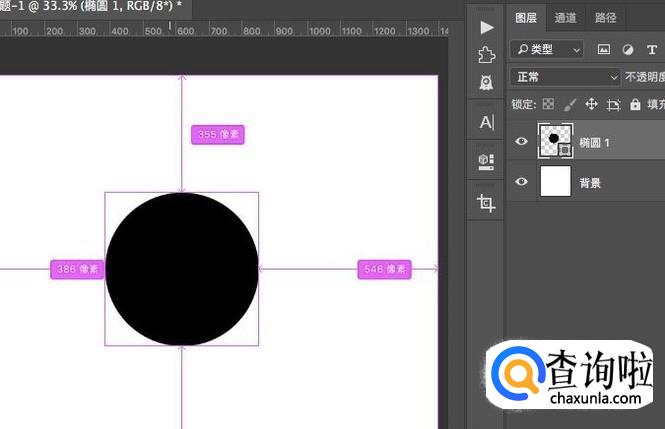Switch to the 路径 tab

(605, 18)
